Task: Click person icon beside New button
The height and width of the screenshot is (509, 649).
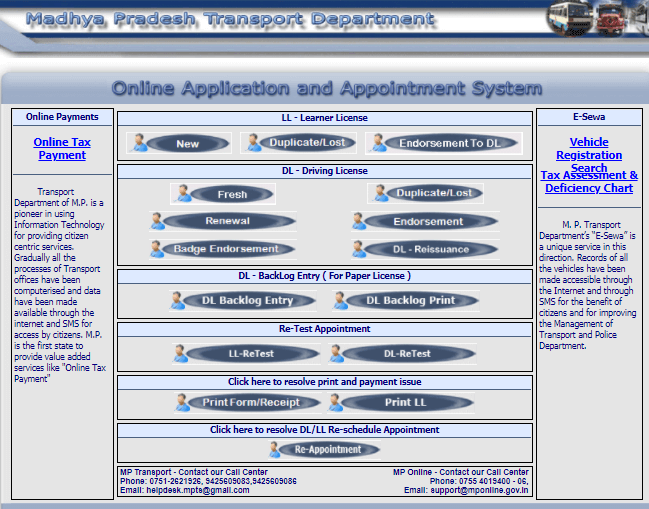Action: (x=139, y=143)
